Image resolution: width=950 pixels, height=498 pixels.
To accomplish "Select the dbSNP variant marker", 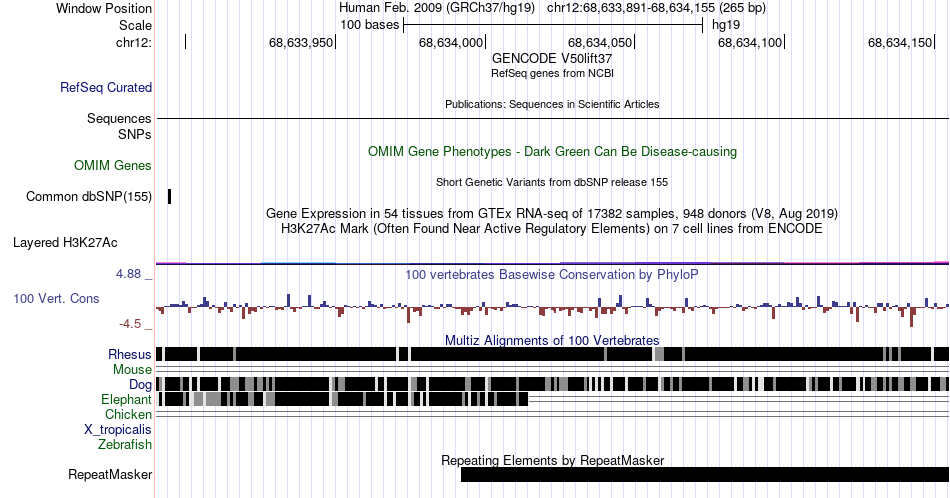I will click(x=170, y=196).
